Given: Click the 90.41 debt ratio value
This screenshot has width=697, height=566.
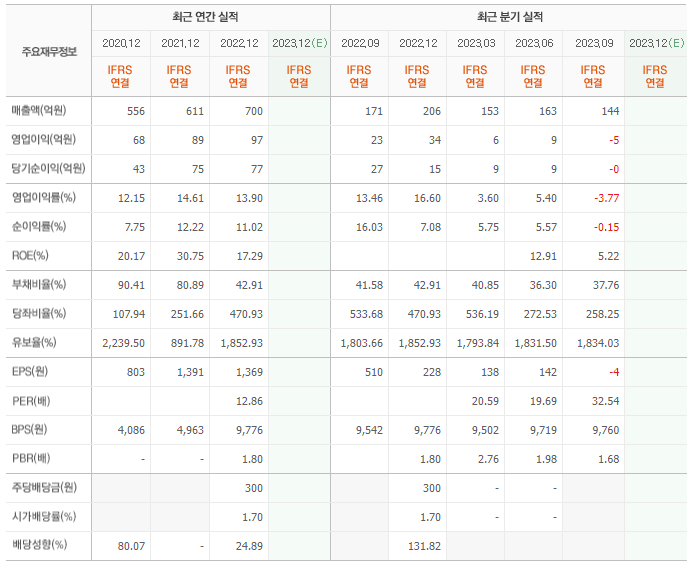Looking at the screenshot, I should click(131, 285).
